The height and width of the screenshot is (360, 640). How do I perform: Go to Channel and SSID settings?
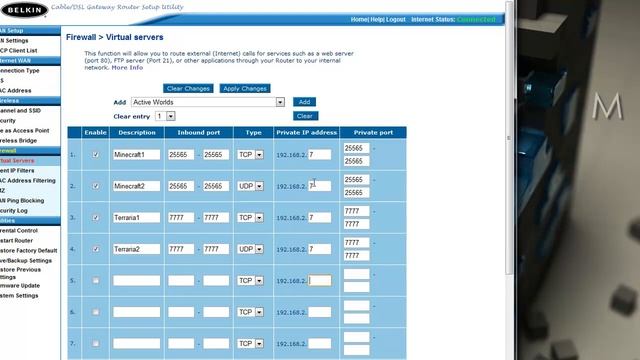20,111
